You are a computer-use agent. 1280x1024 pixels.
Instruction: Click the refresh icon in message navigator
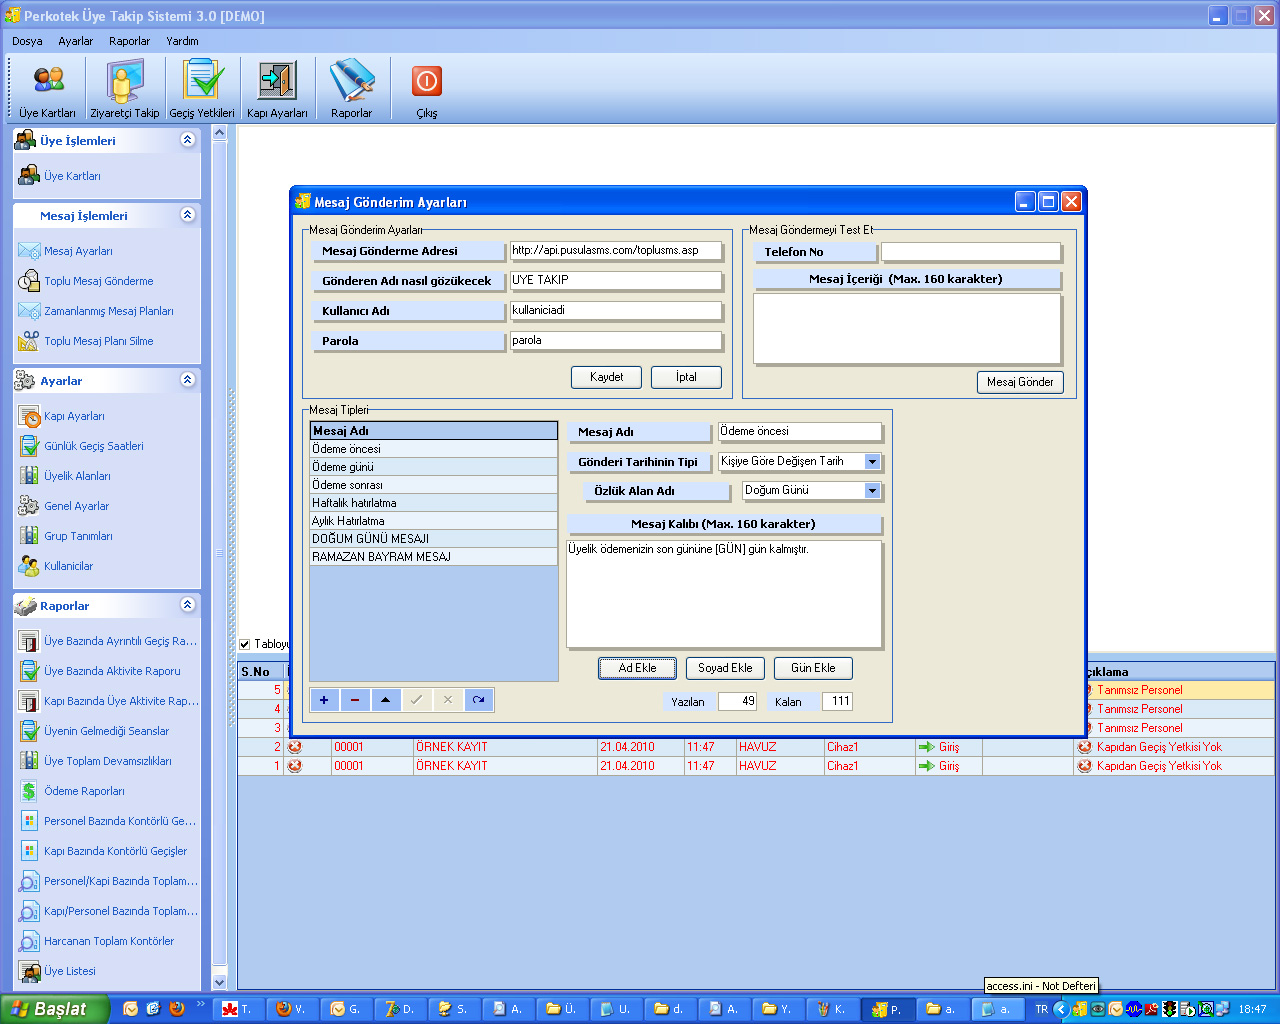point(479,700)
